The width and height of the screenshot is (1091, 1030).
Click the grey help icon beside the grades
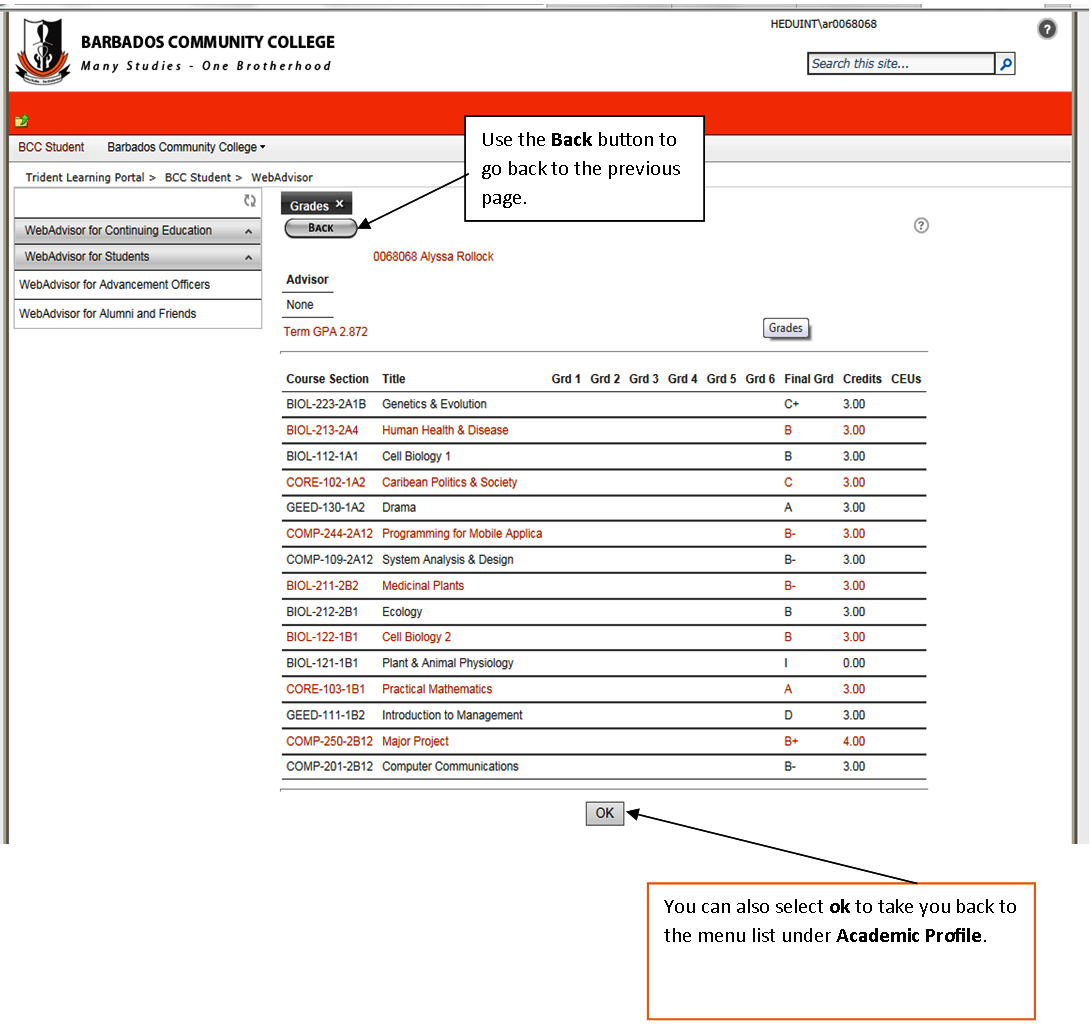(921, 226)
